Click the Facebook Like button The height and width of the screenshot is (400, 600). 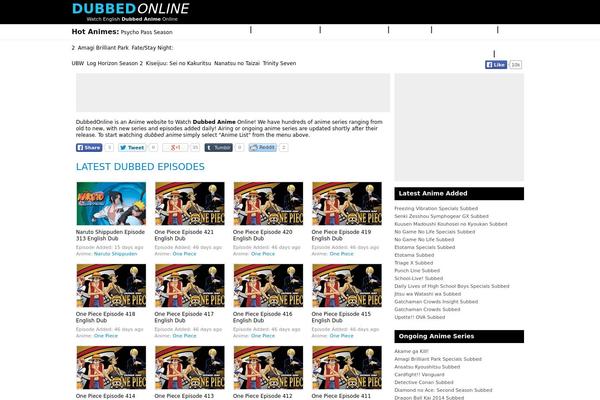[x=496, y=65]
